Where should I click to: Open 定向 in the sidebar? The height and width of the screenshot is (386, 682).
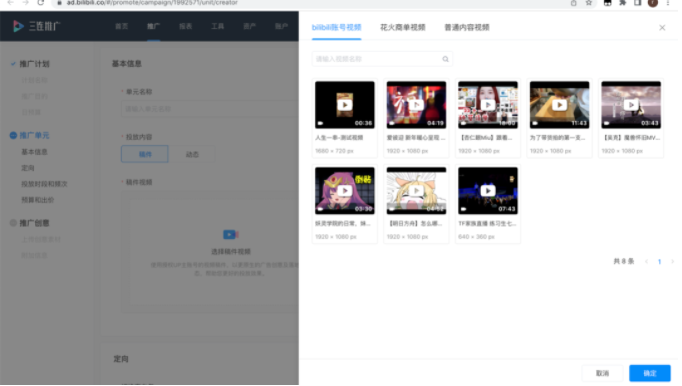(x=28, y=168)
